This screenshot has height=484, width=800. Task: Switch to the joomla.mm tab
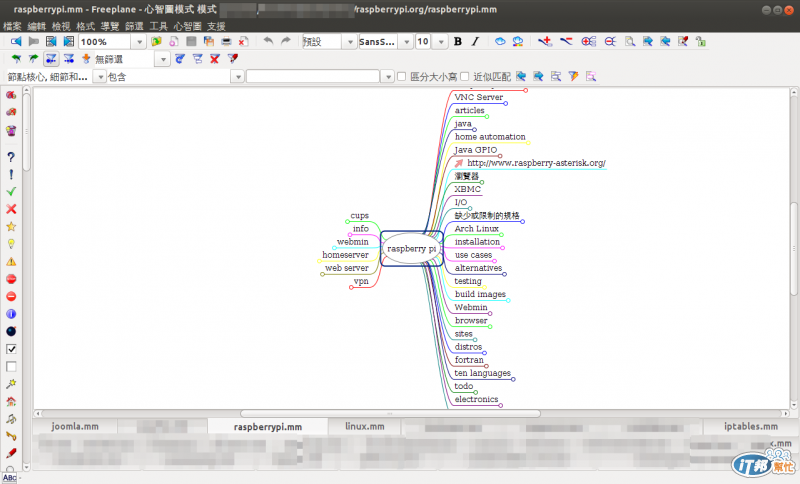(x=75, y=426)
